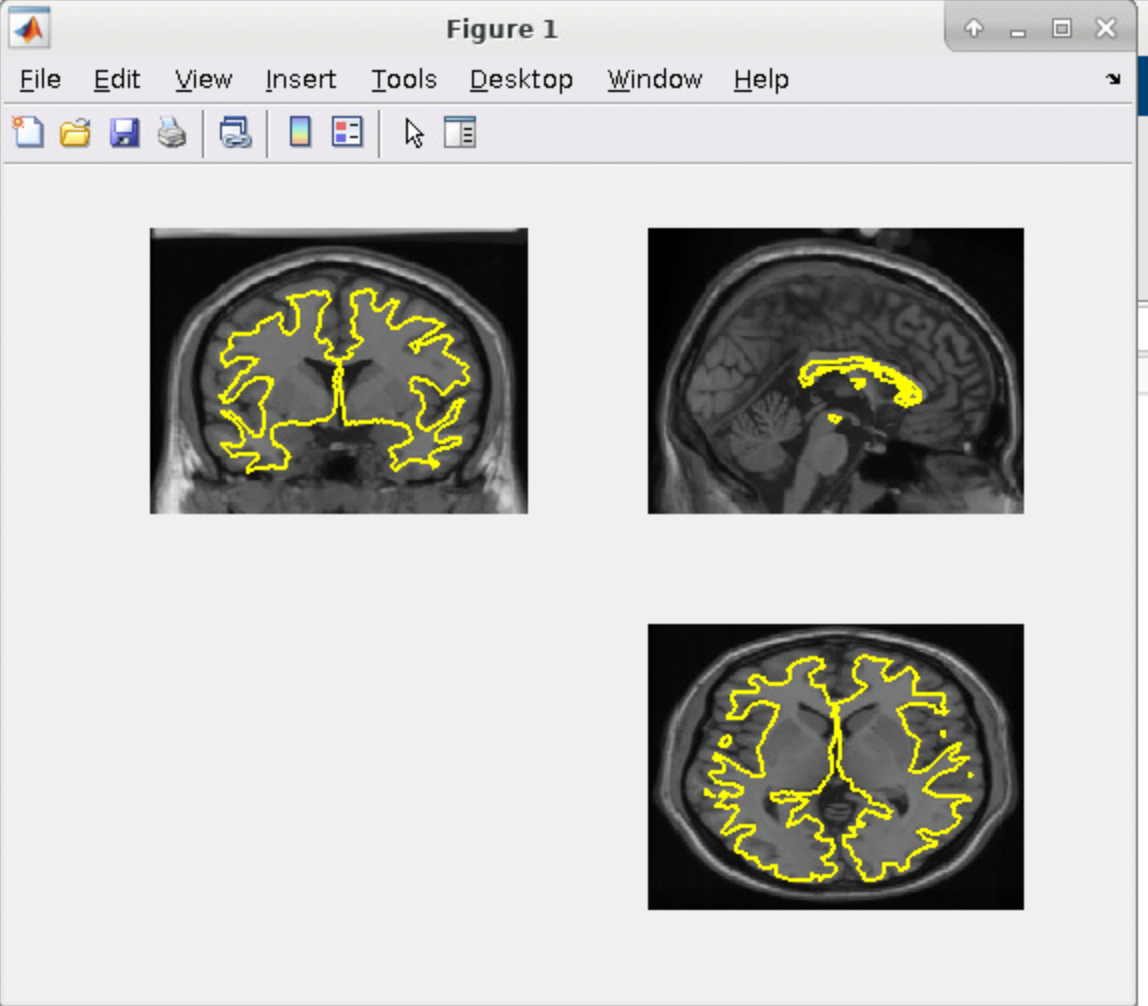Screen dimensions: 1148x1006
Task: Expand the Insert menu
Action: coord(300,80)
